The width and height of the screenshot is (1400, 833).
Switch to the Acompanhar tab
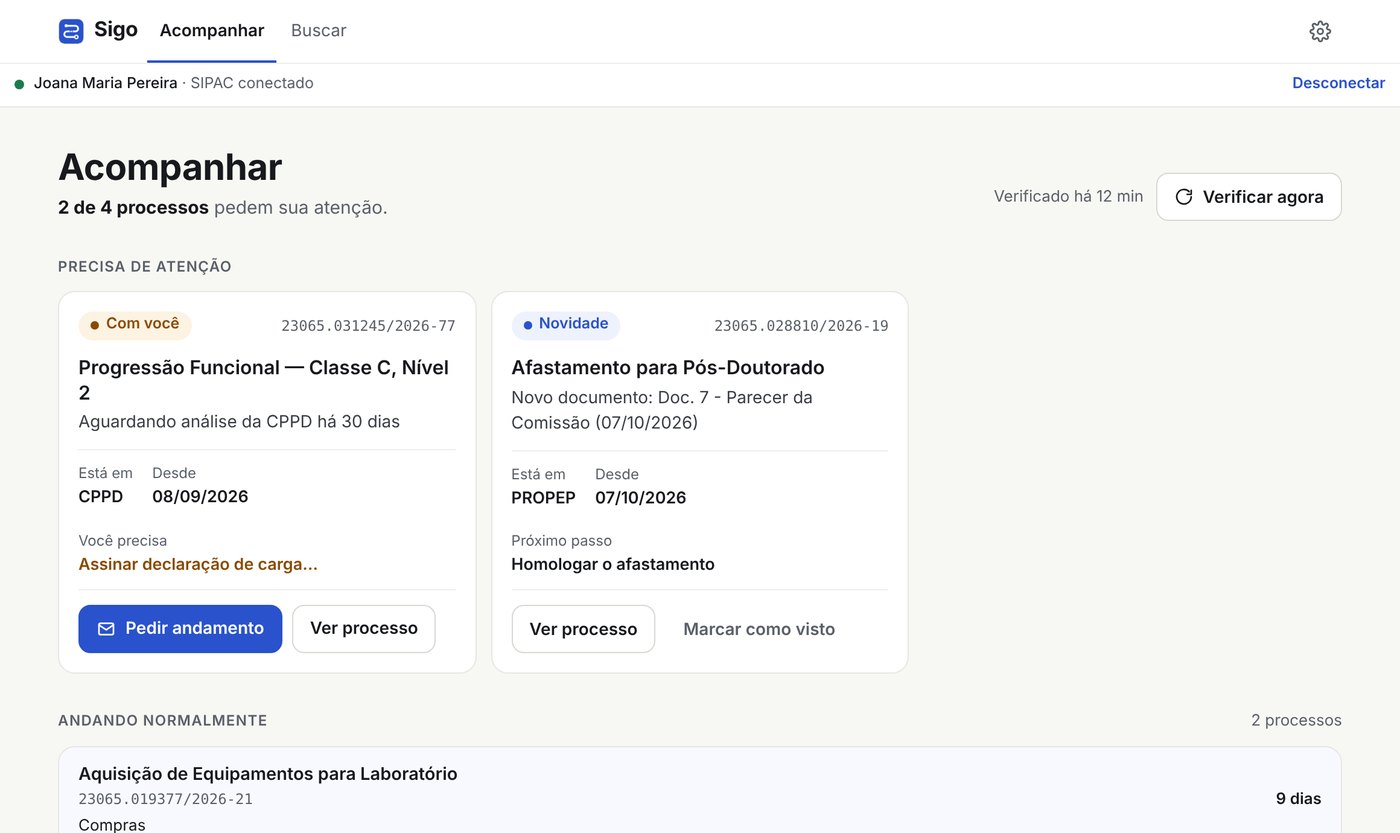pos(212,31)
